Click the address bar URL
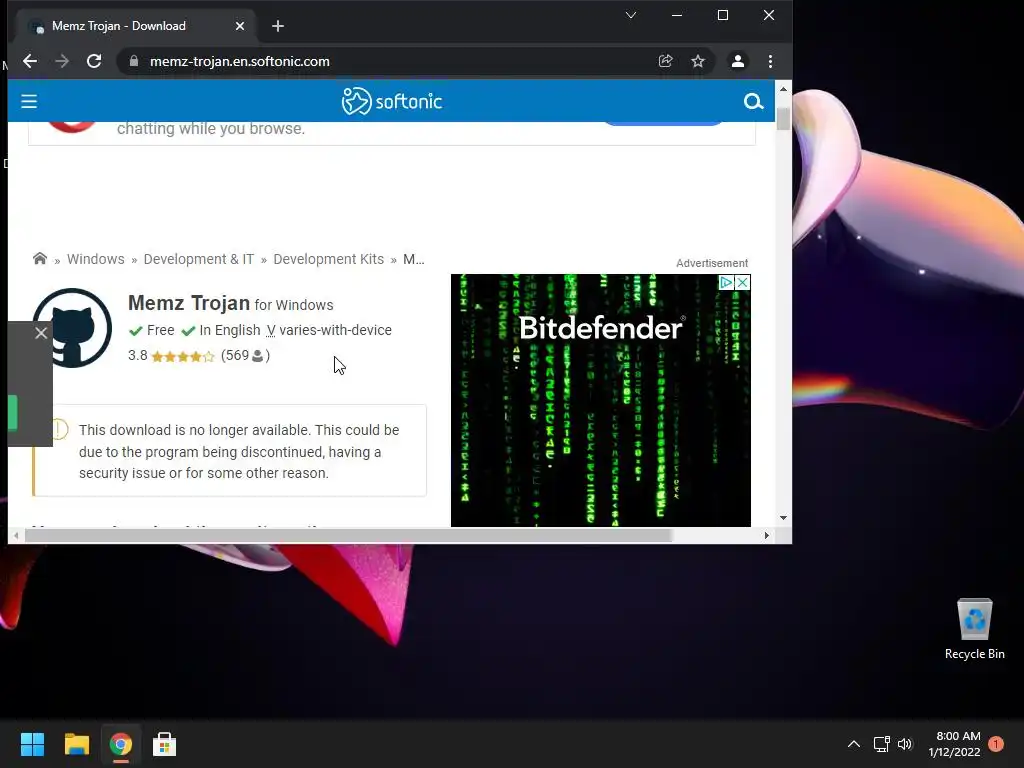 pos(240,61)
